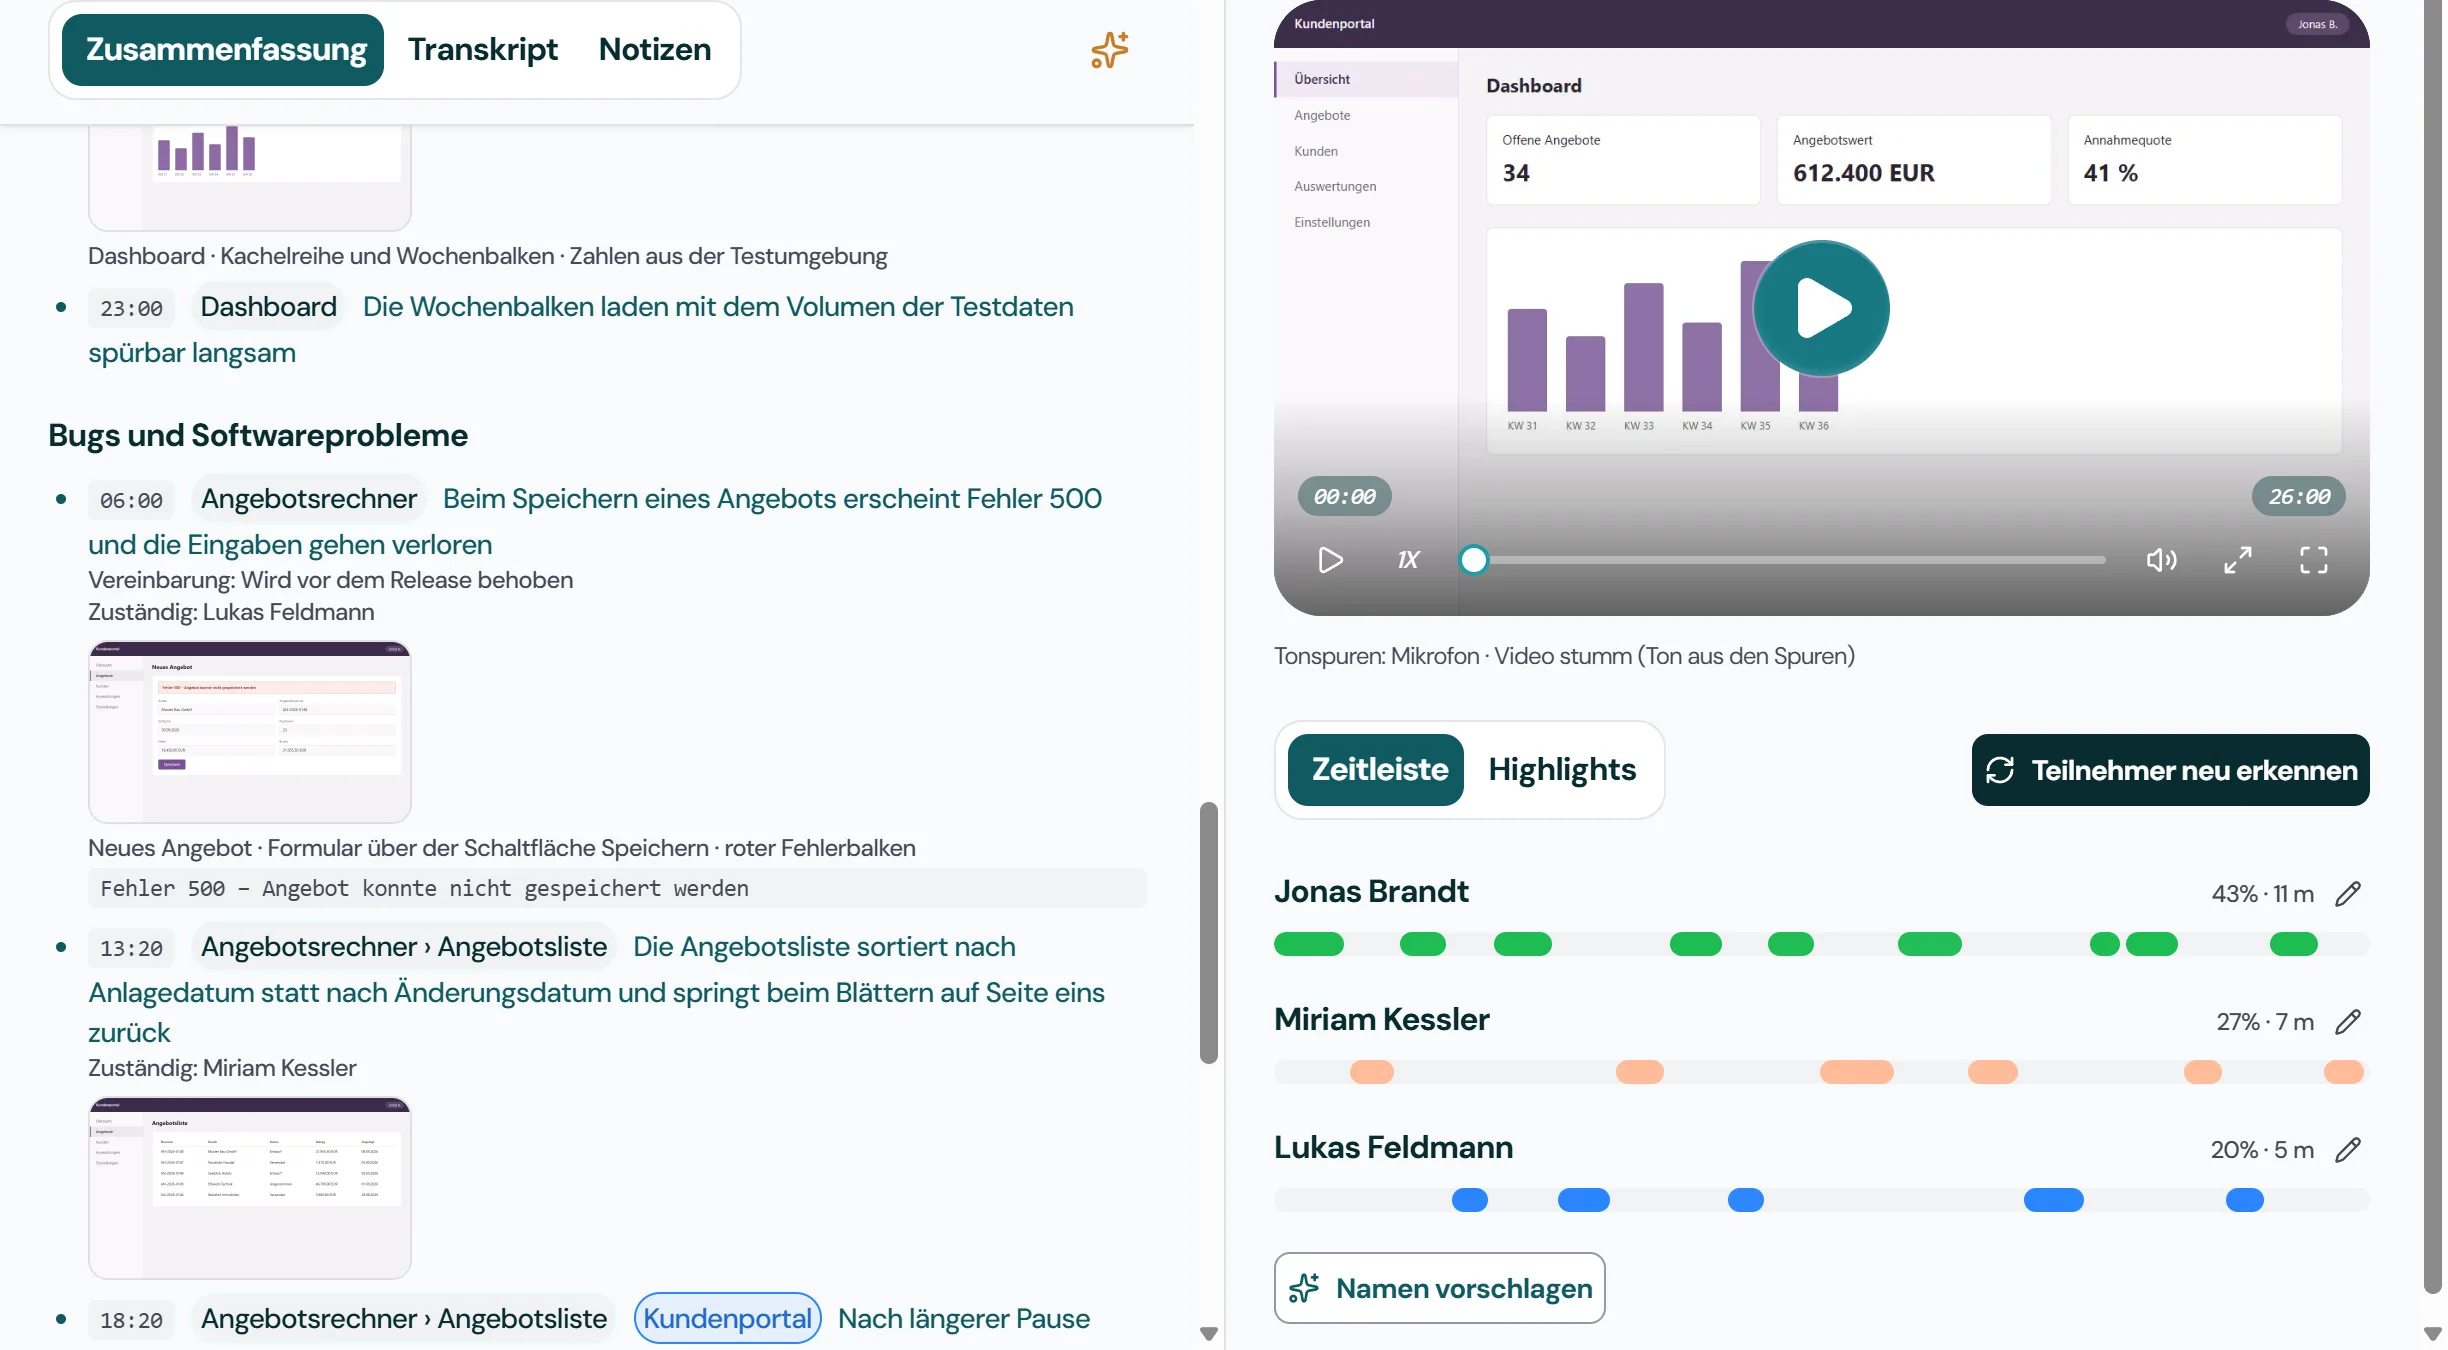Jump to timestamp 18:20
Screen dimensions: 2448x1350
click(x=131, y=1320)
